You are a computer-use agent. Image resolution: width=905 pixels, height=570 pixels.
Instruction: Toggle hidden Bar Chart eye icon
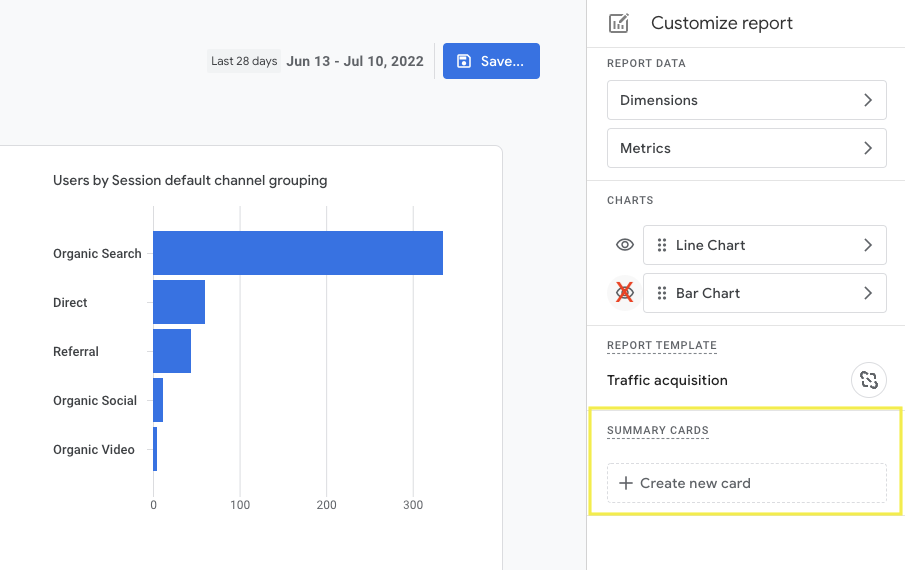(x=625, y=293)
